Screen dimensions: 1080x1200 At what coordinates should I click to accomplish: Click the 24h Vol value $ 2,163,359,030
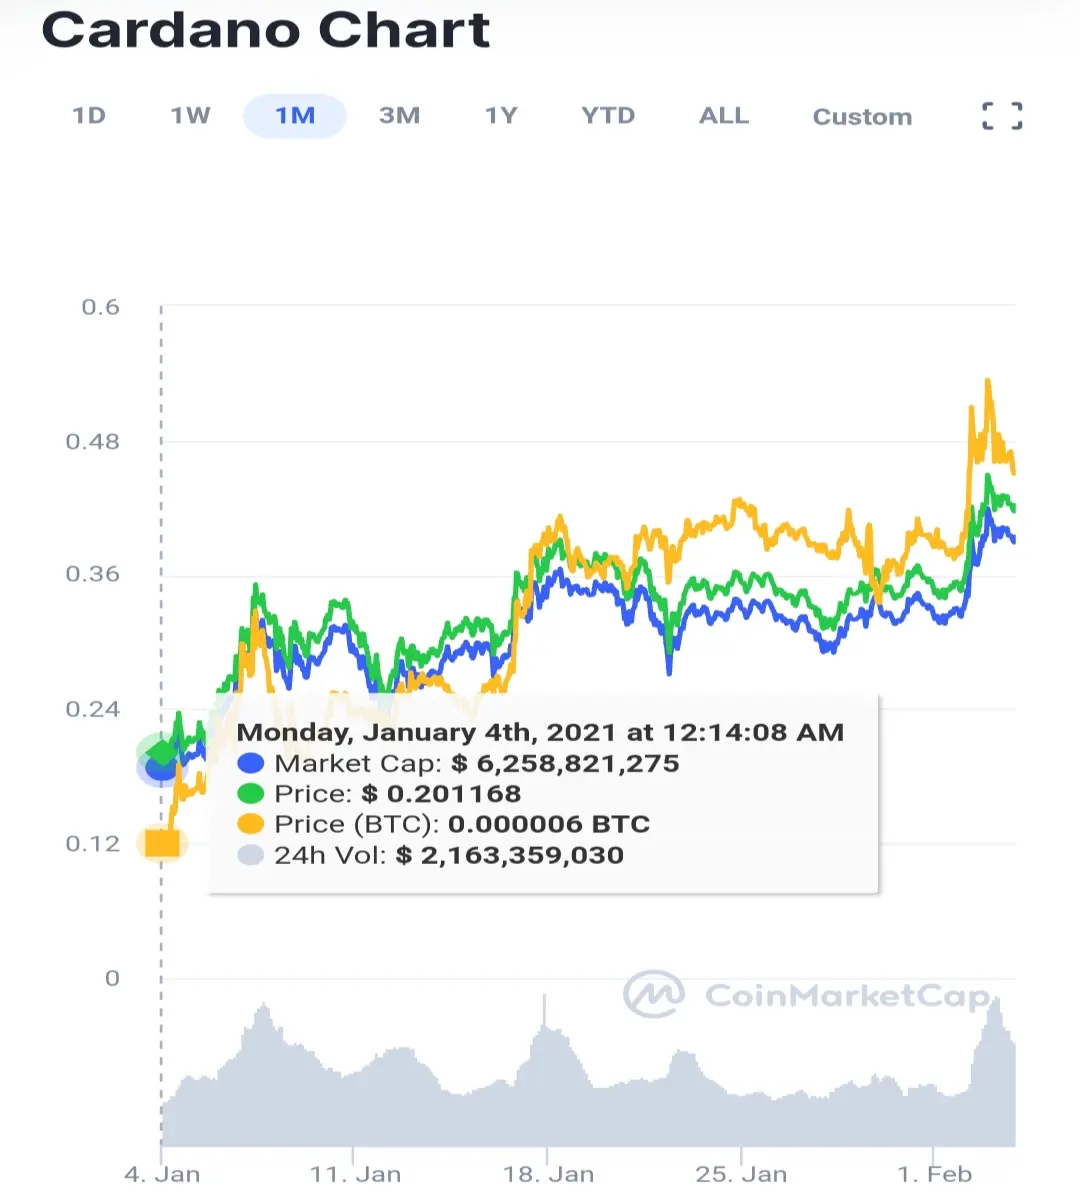tap(510, 855)
